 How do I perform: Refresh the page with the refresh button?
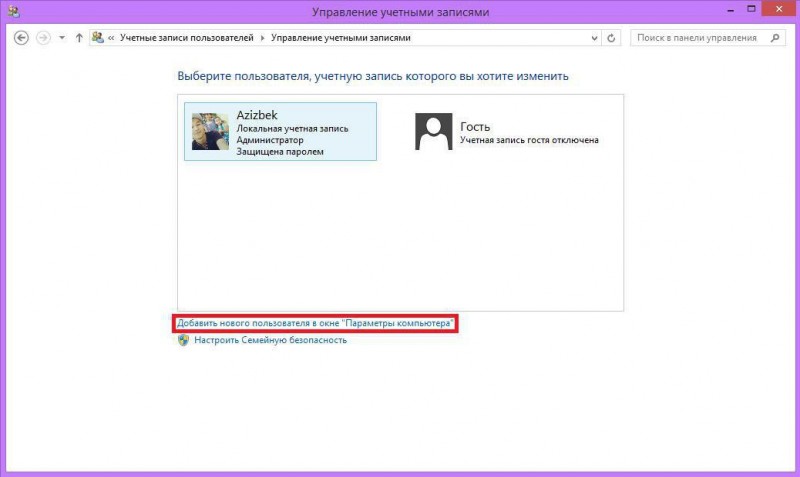point(611,38)
